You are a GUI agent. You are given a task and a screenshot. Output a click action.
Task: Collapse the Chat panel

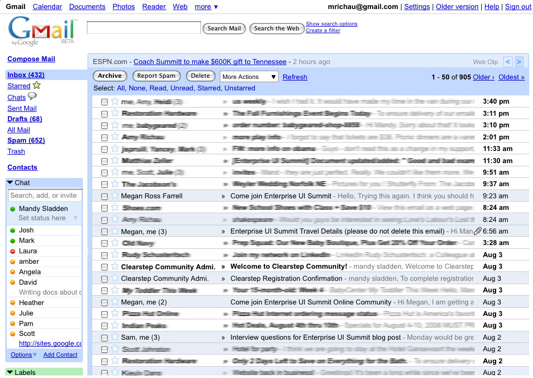10,183
